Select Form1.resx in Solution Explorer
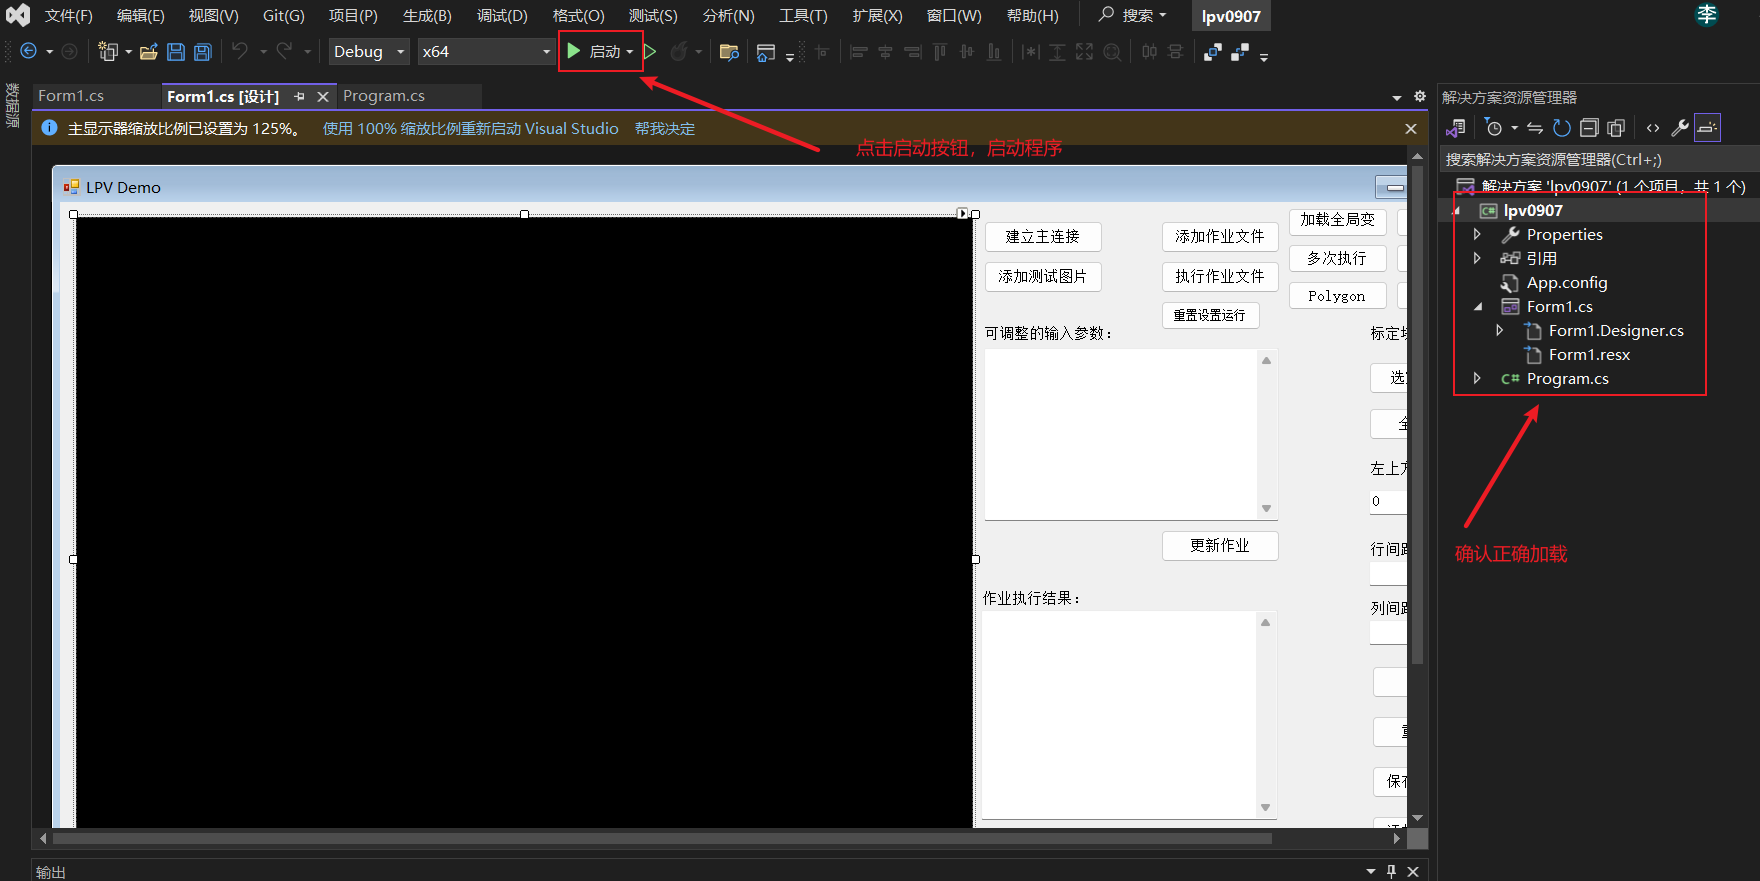The image size is (1760, 881). (1589, 355)
